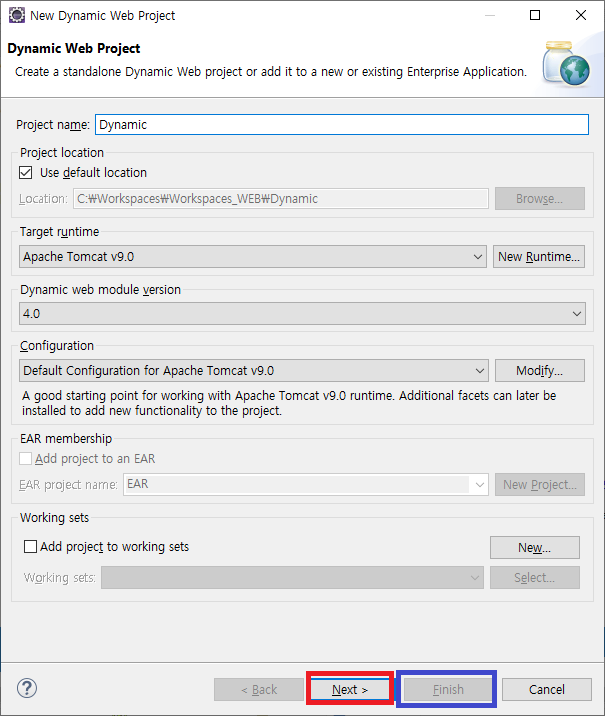The width and height of the screenshot is (605, 716).
Task: Click the Location path field
Action: tap(281, 199)
